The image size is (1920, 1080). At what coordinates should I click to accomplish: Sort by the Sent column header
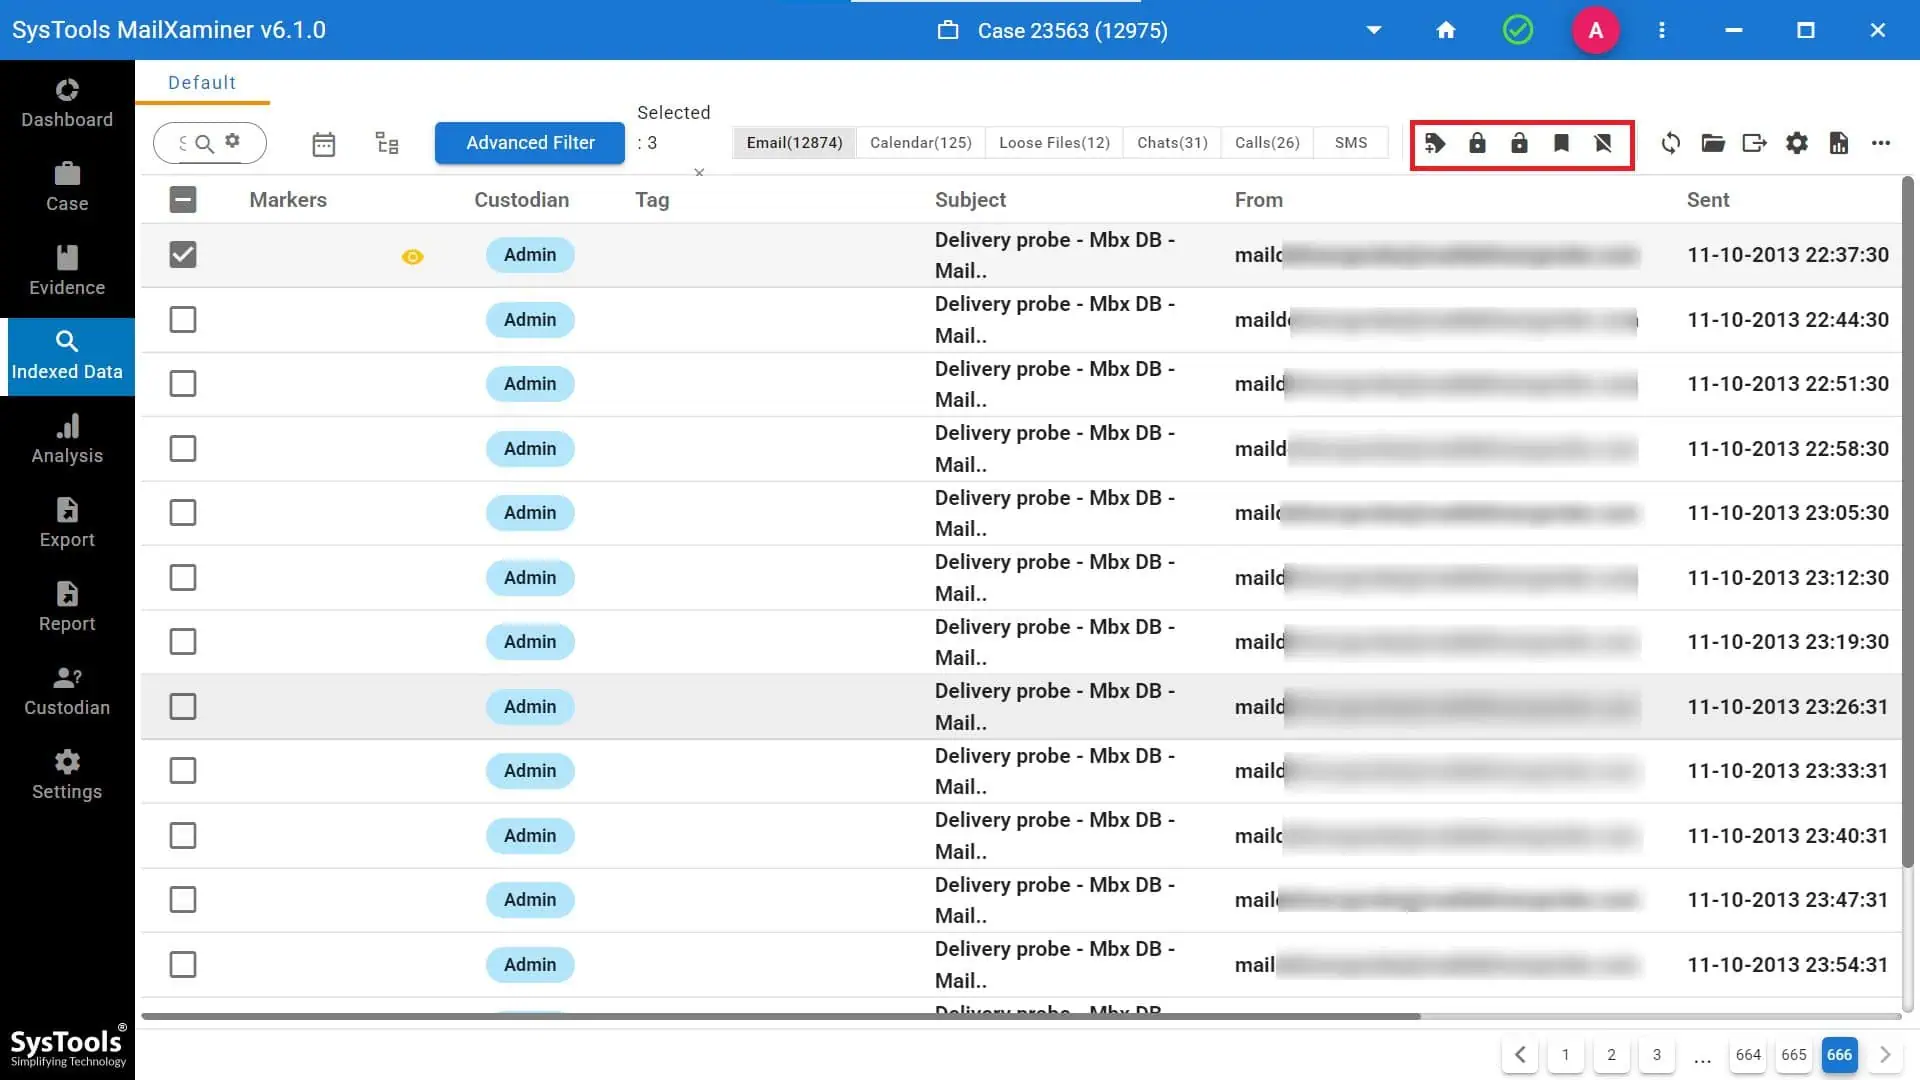1707,199
